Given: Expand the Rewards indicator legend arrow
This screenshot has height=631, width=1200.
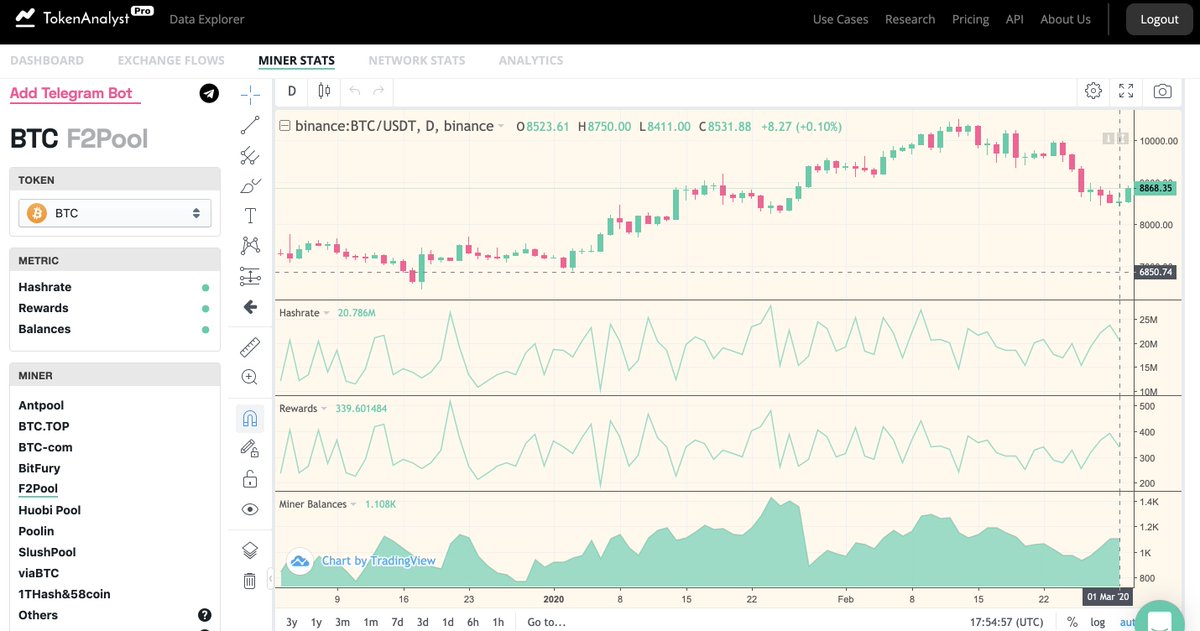Looking at the screenshot, I should [x=325, y=409].
